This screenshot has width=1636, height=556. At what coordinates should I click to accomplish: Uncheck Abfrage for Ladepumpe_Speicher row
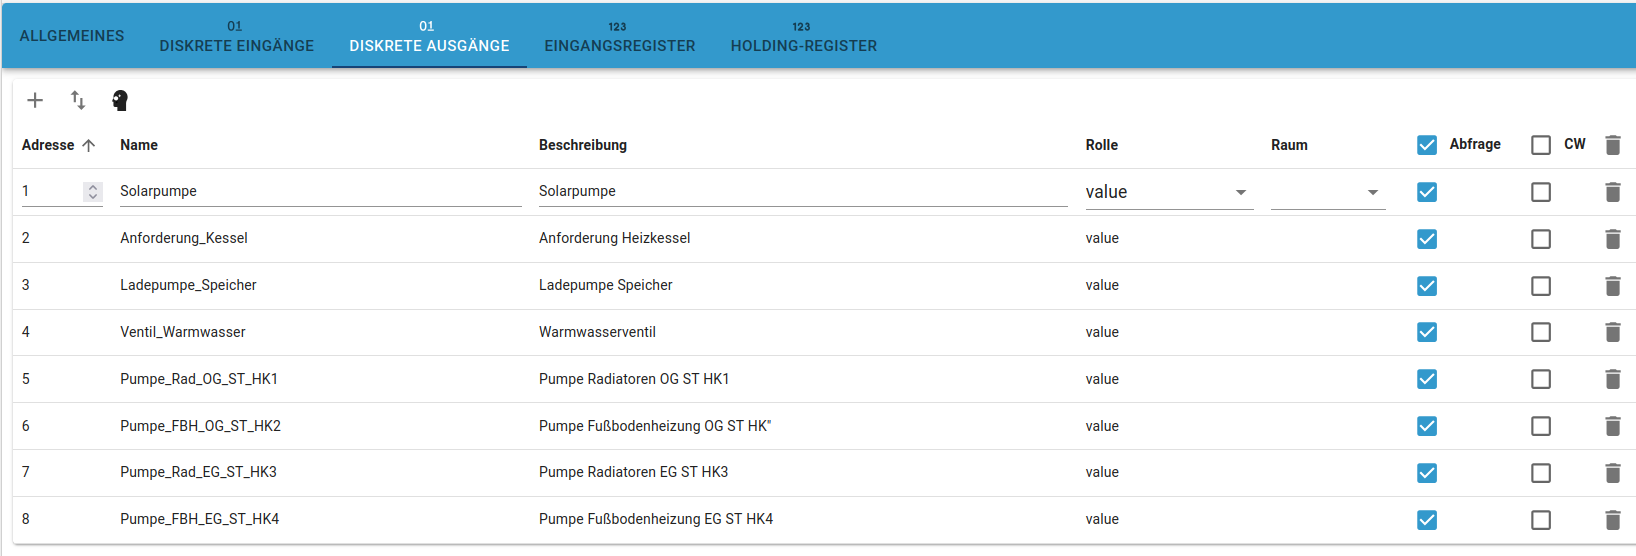tap(1427, 286)
